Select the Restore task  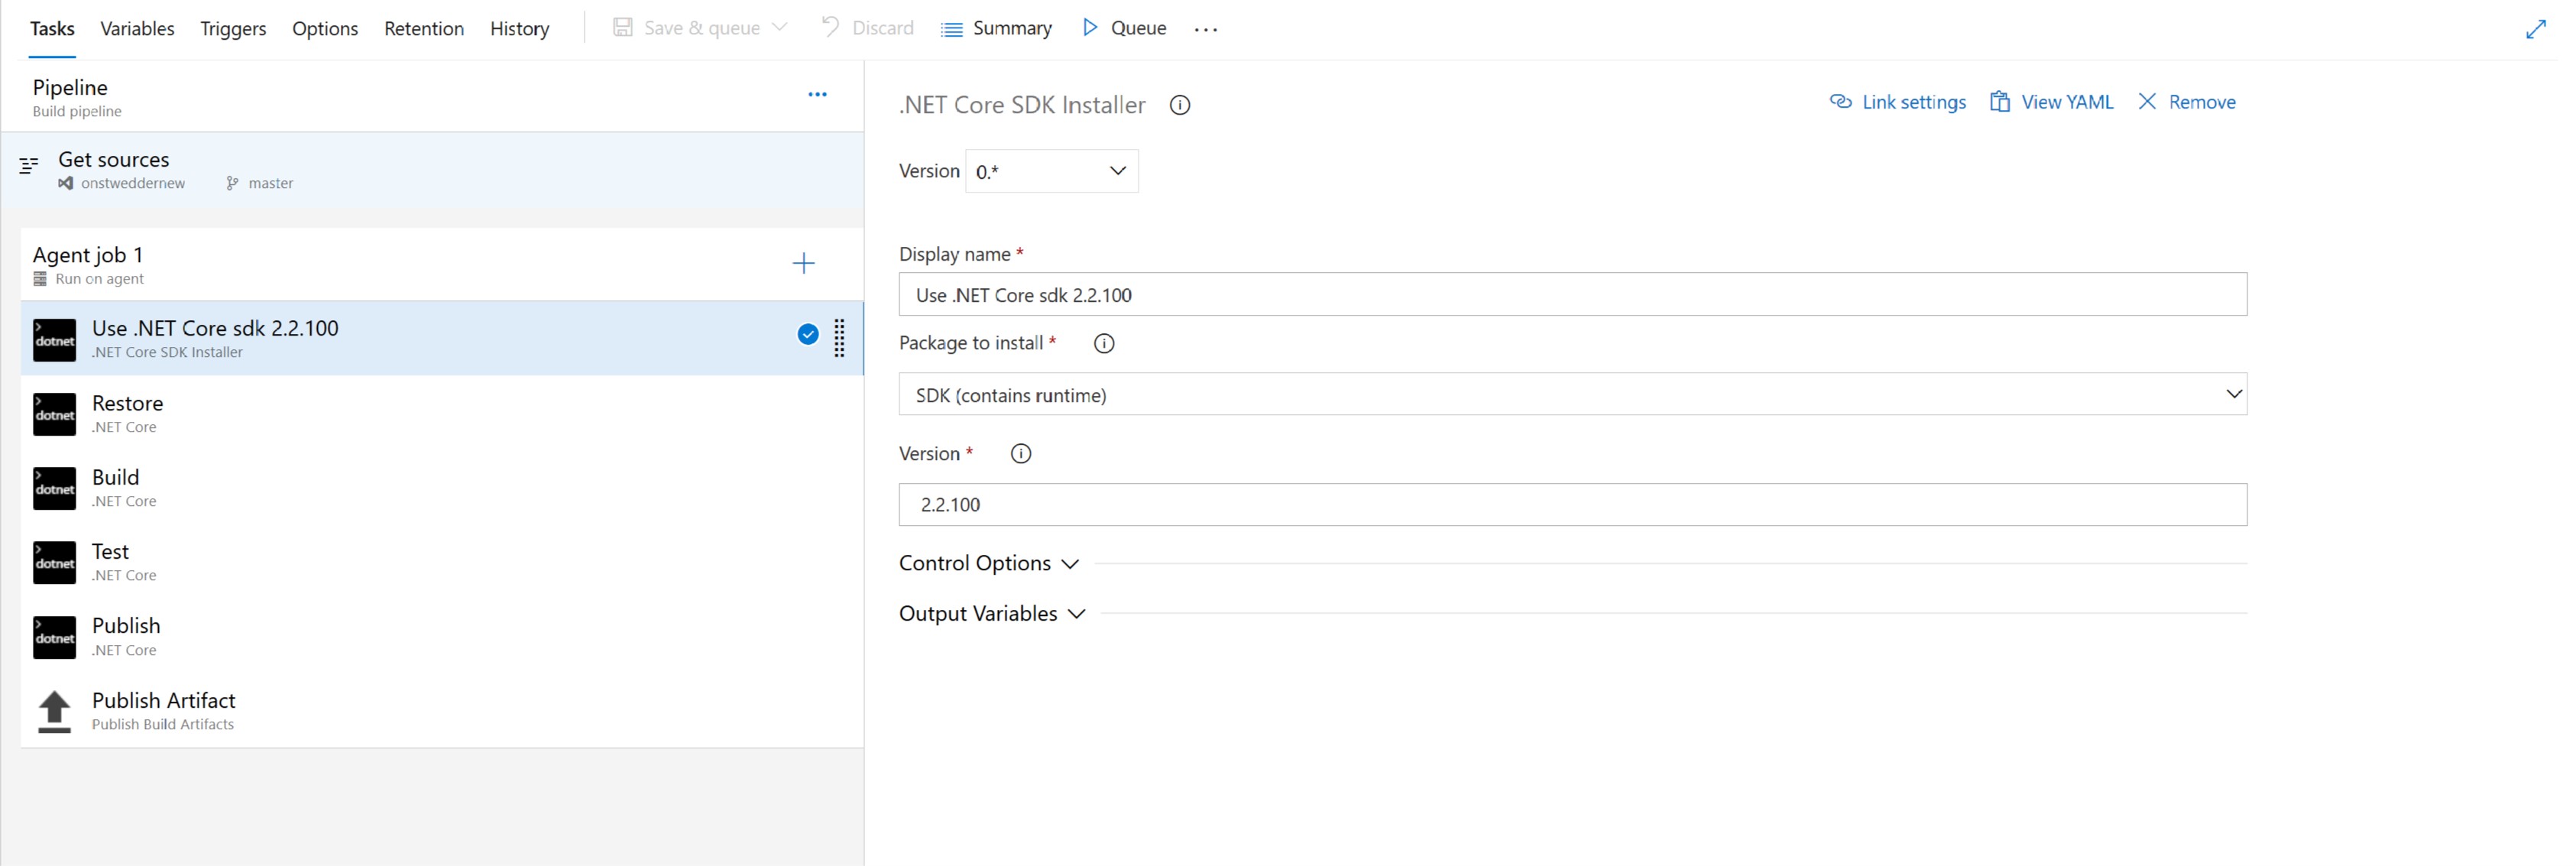point(441,413)
